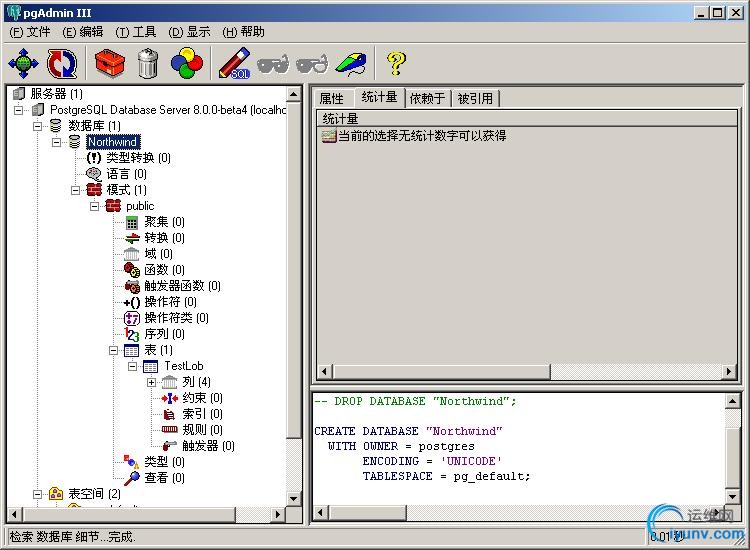Click the 类型转换 (0) casts icon
This screenshot has height=550, width=750.
[x=94, y=157]
